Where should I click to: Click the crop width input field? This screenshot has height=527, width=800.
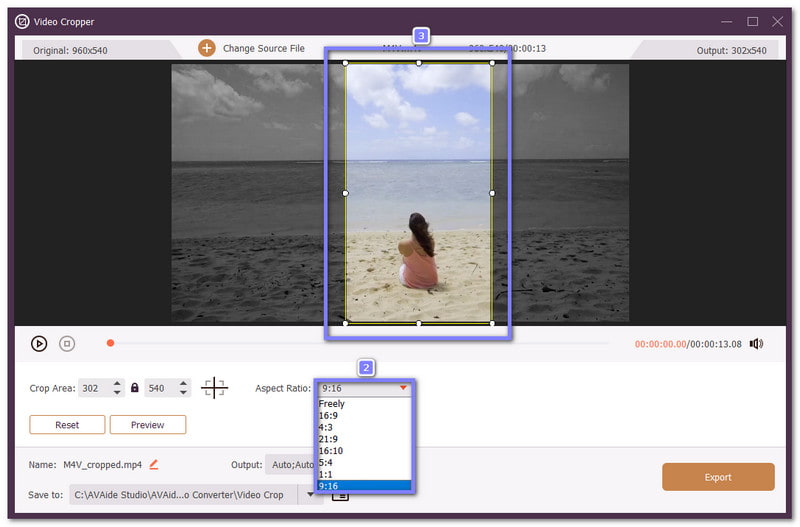(x=92, y=388)
